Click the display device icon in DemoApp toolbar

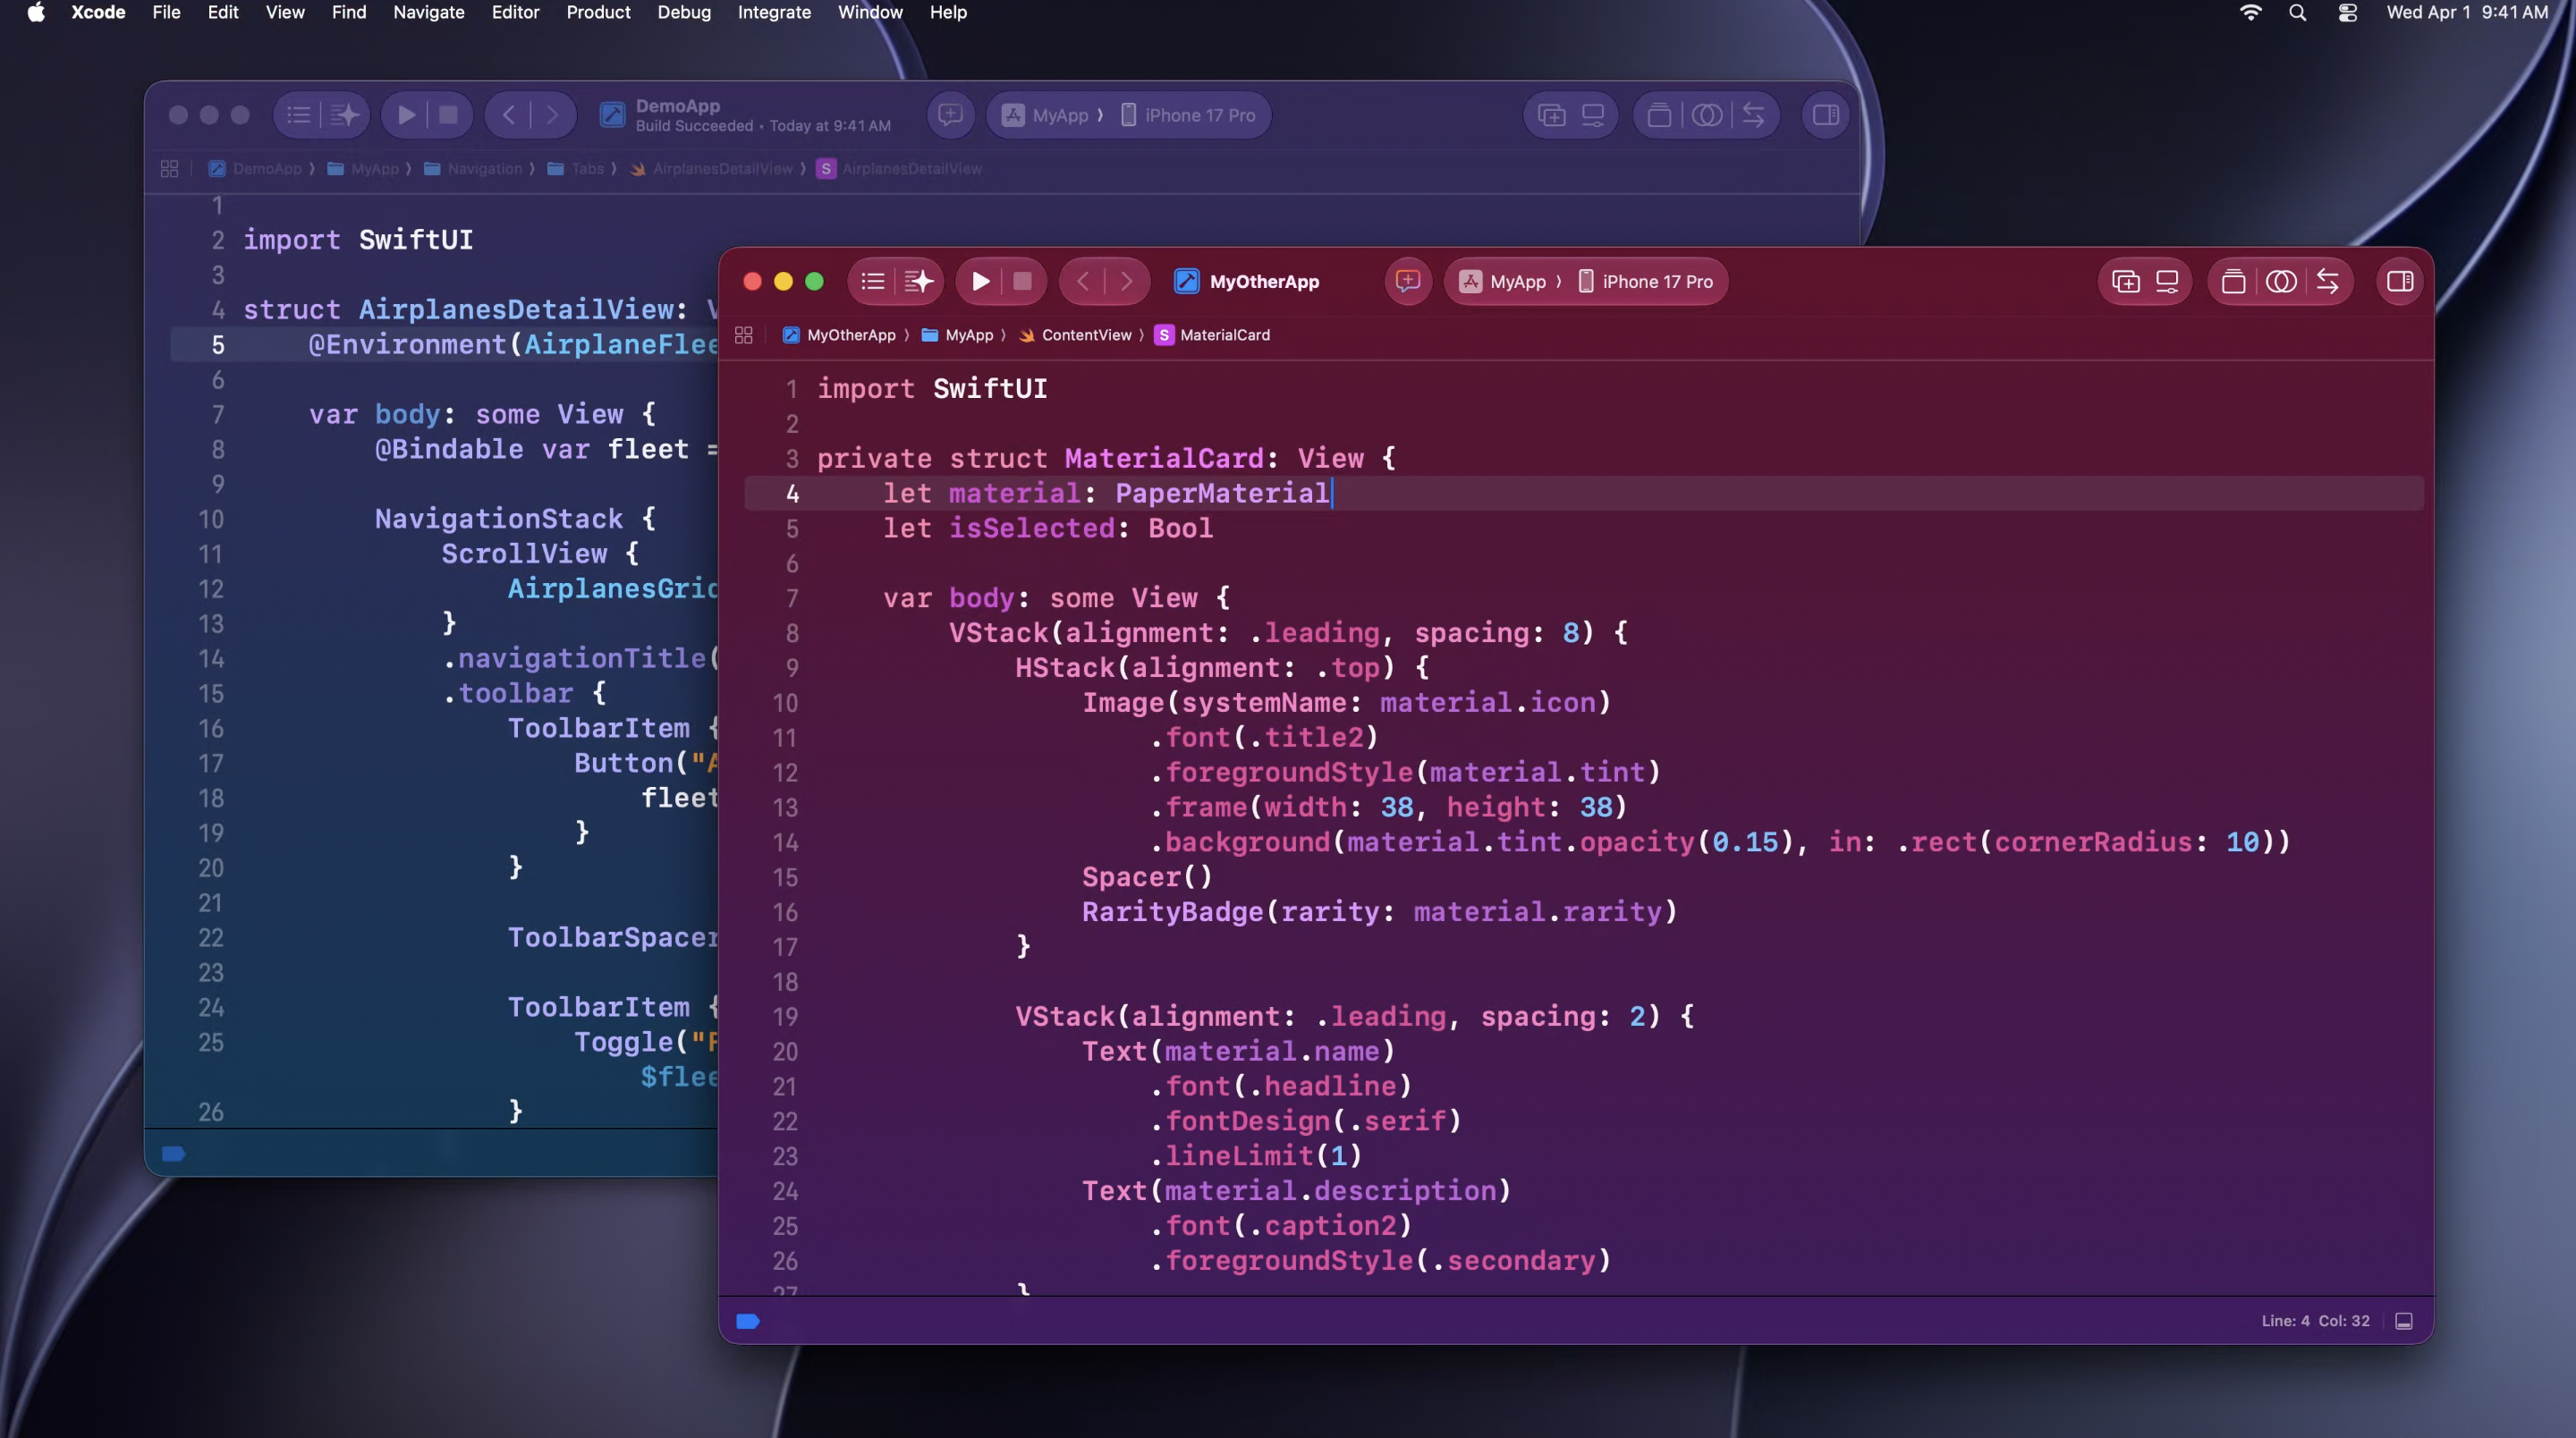[x=1593, y=115]
